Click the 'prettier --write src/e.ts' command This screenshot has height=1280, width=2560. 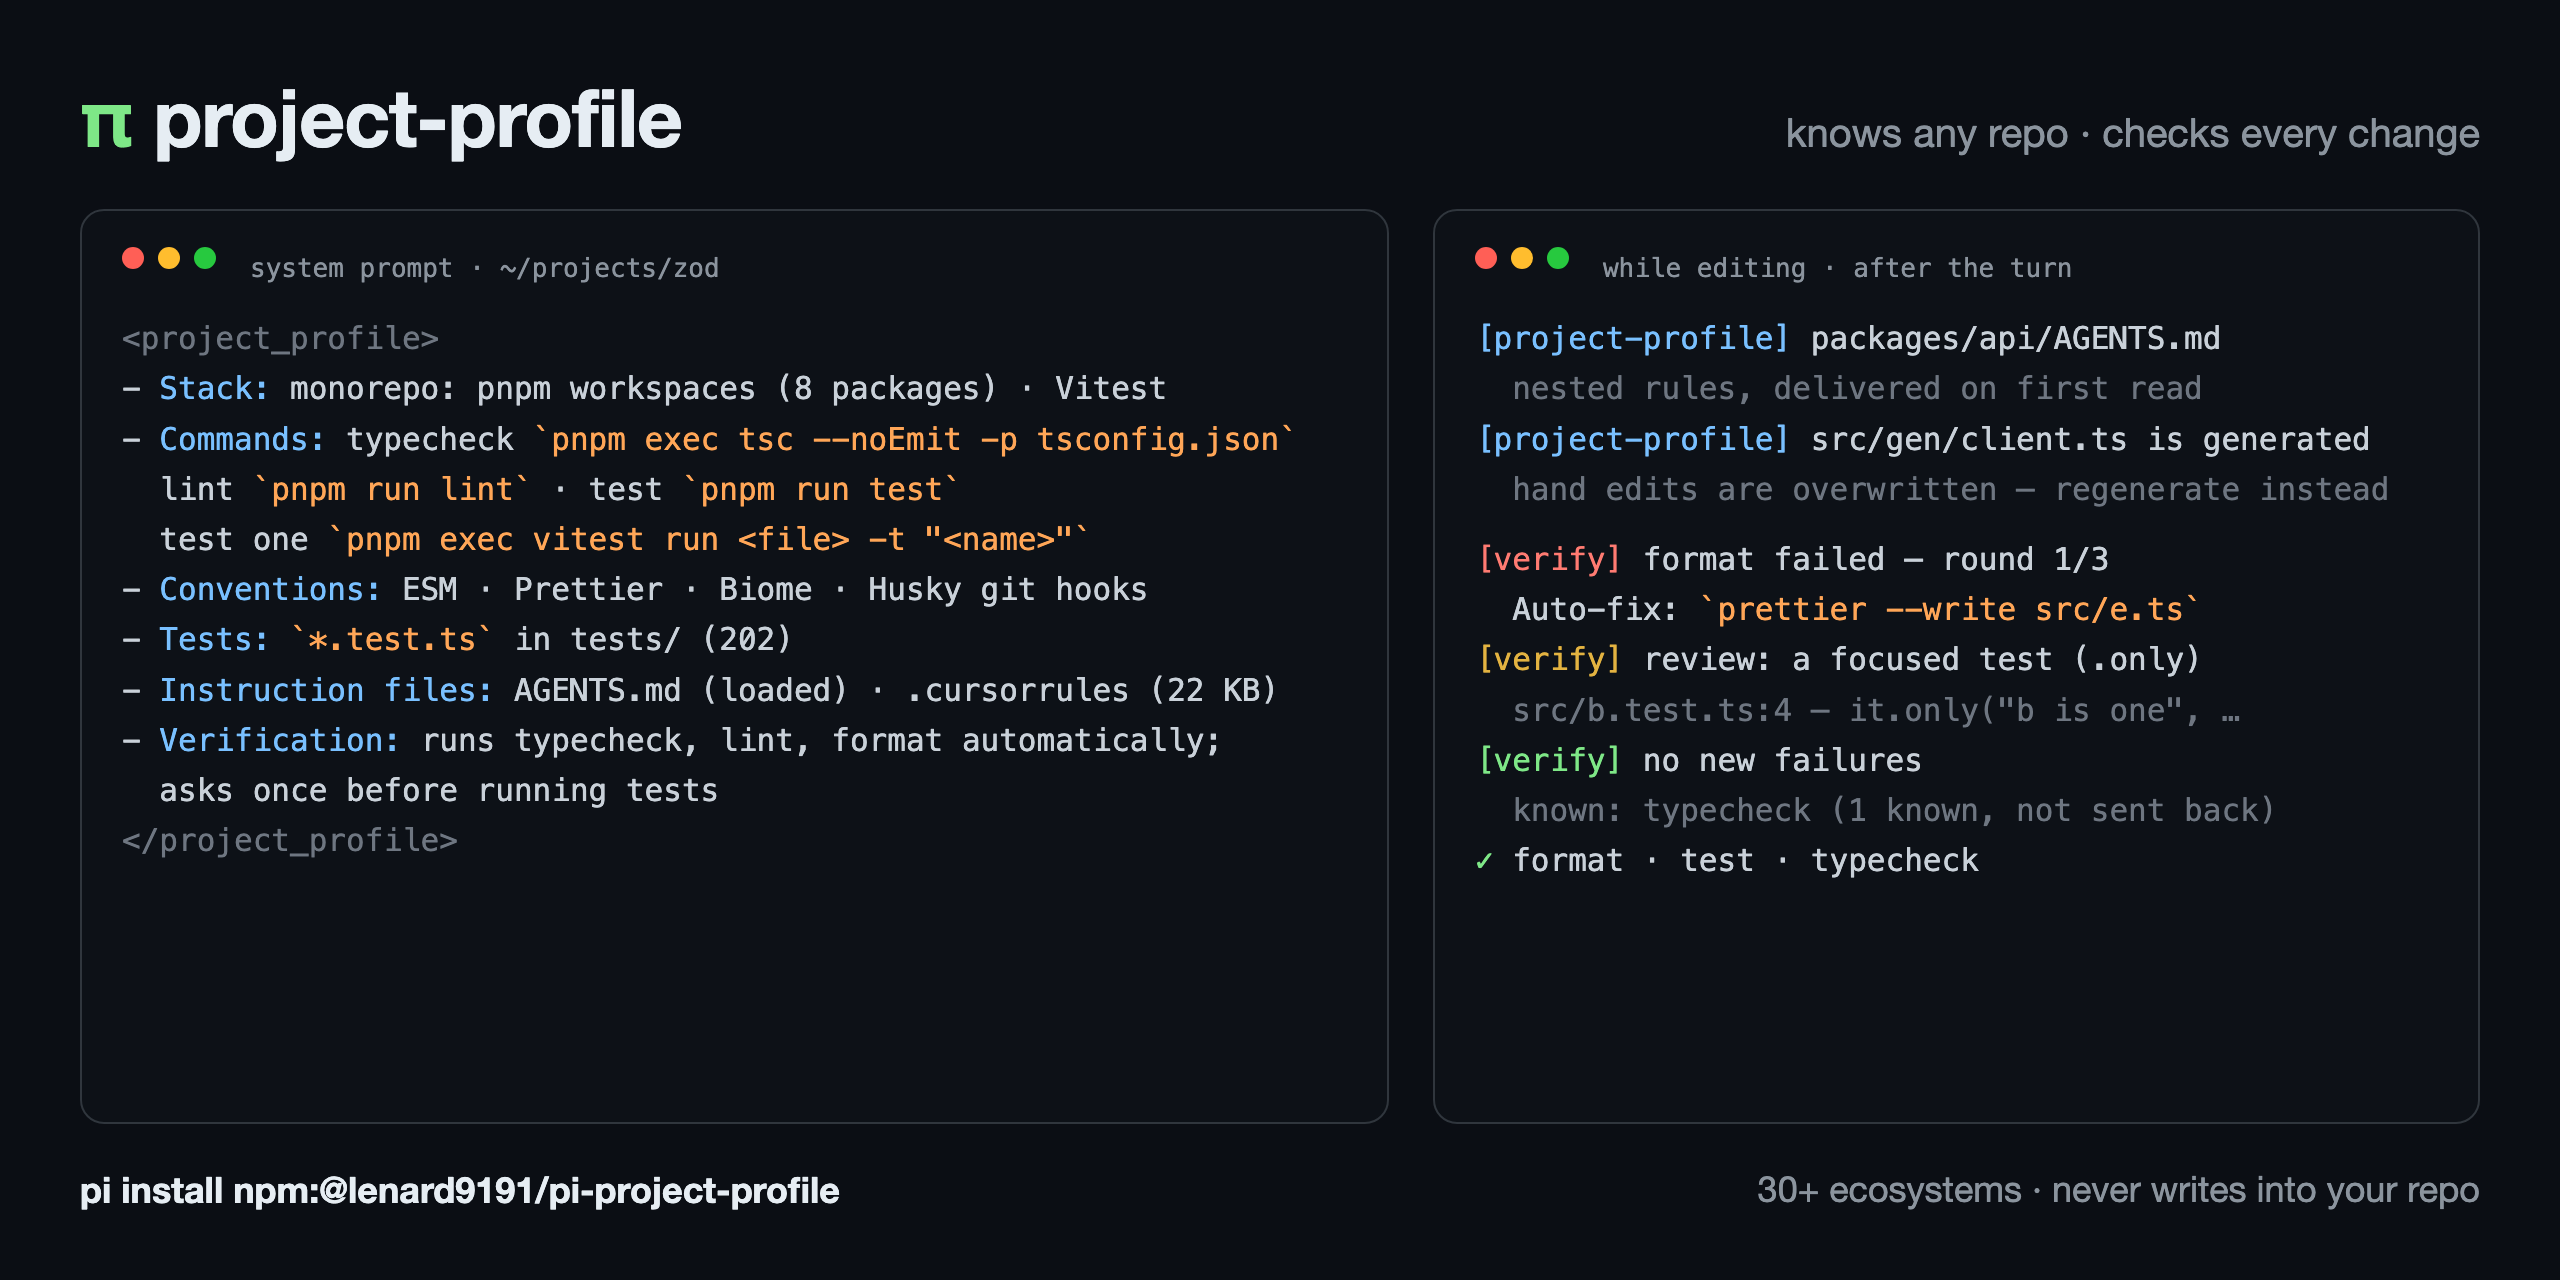(1950, 610)
